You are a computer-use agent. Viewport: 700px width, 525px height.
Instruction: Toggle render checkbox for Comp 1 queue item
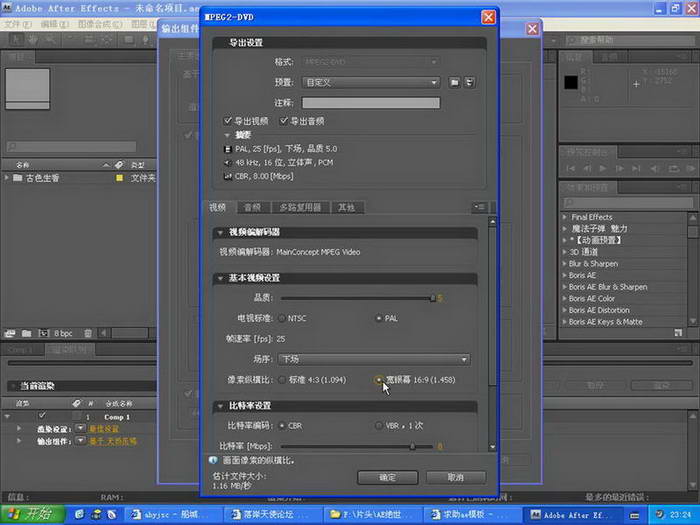(42, 416)
